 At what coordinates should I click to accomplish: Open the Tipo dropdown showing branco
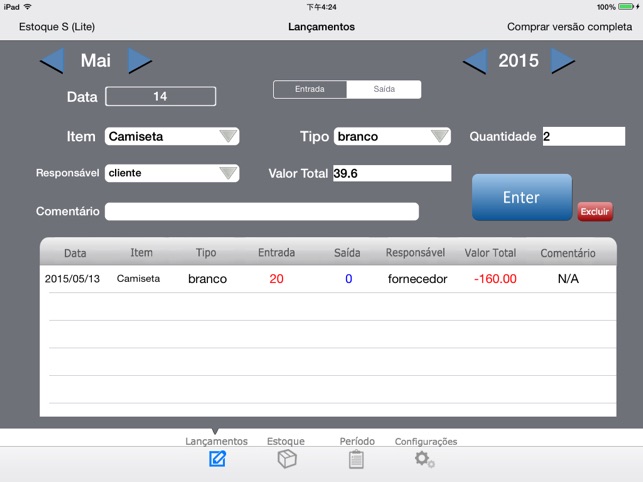click(392, 136)
